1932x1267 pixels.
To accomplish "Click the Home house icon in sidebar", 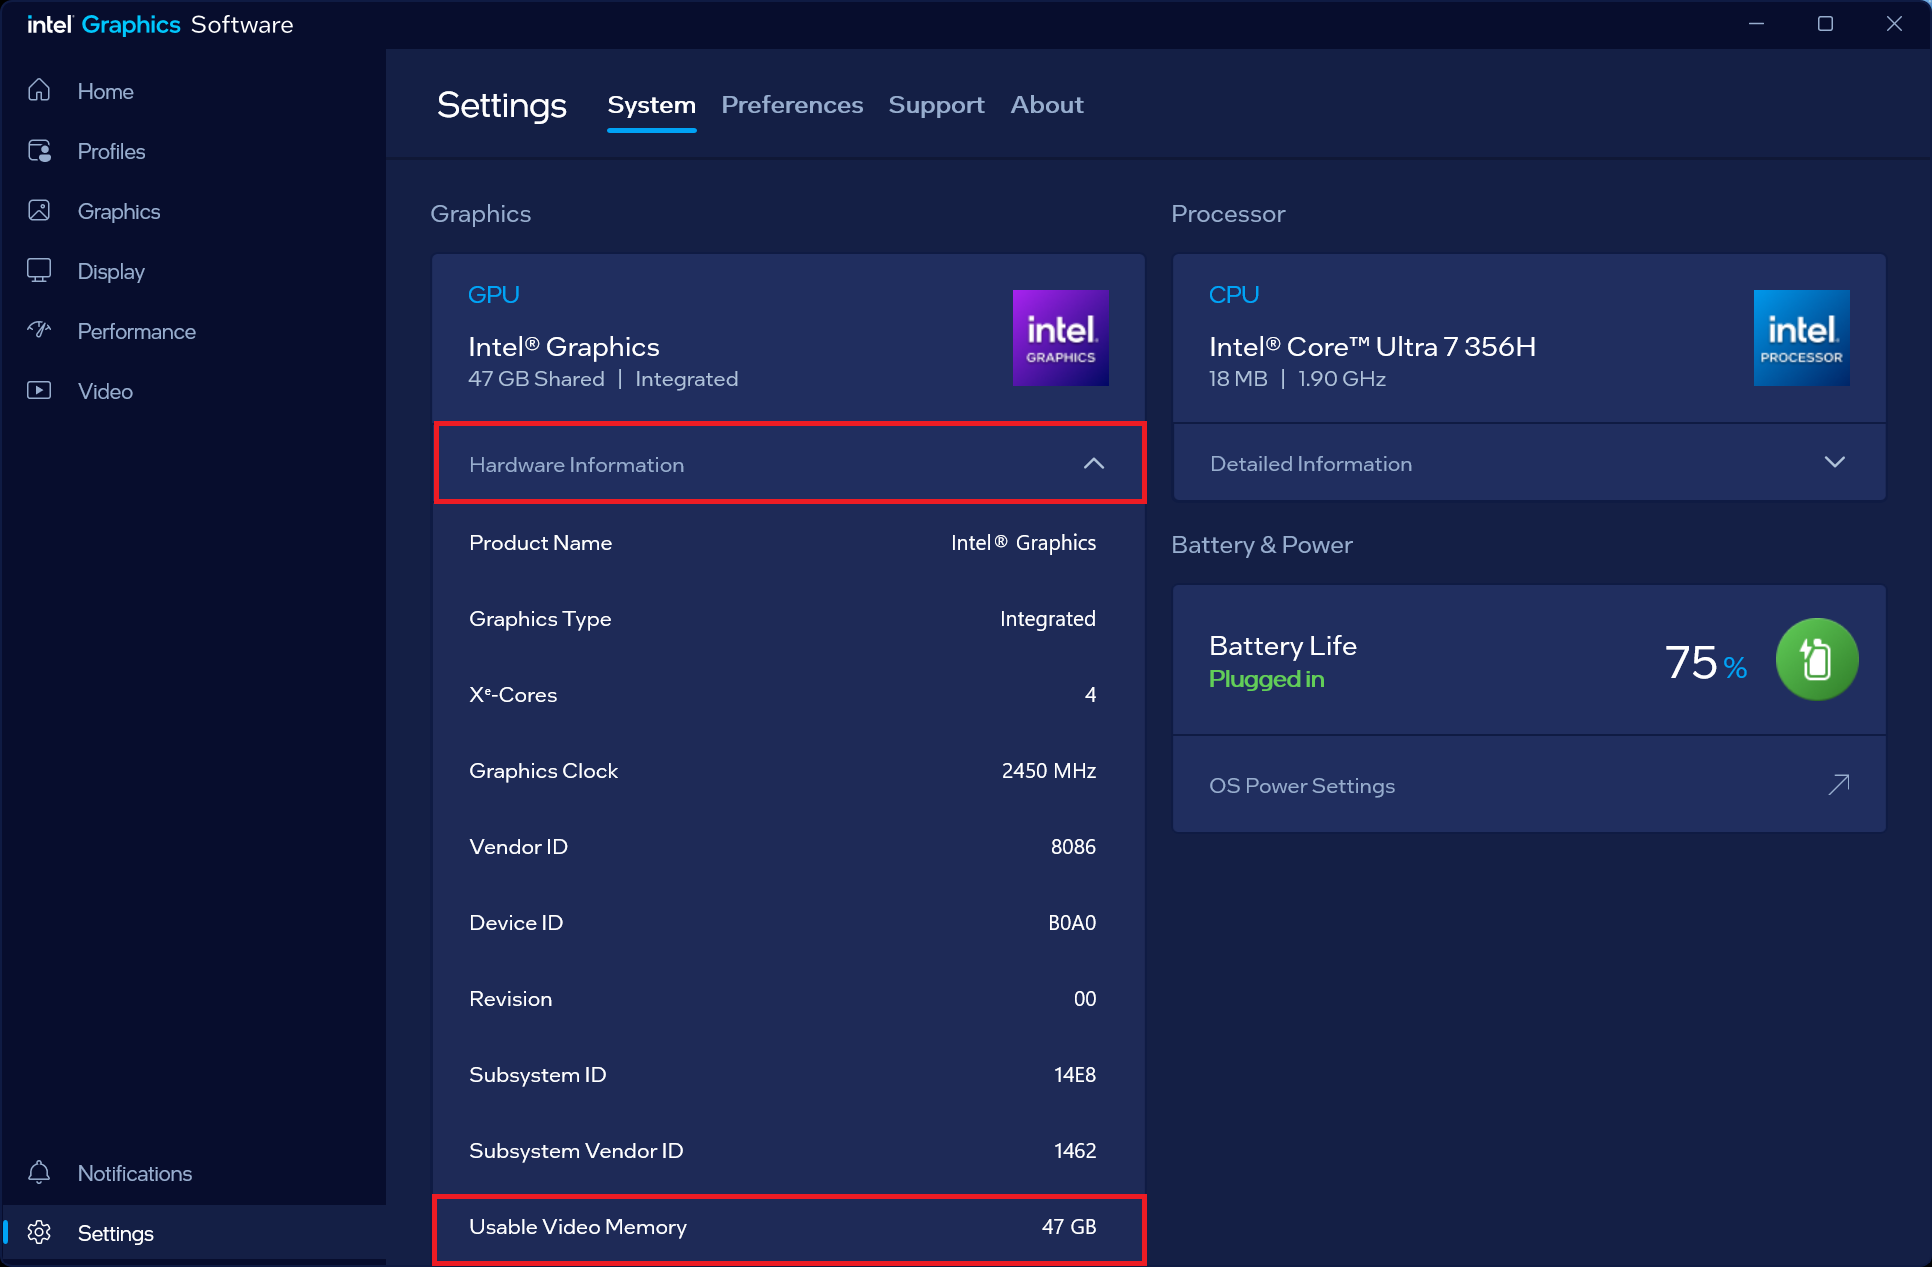I will [x=39, y=91].
